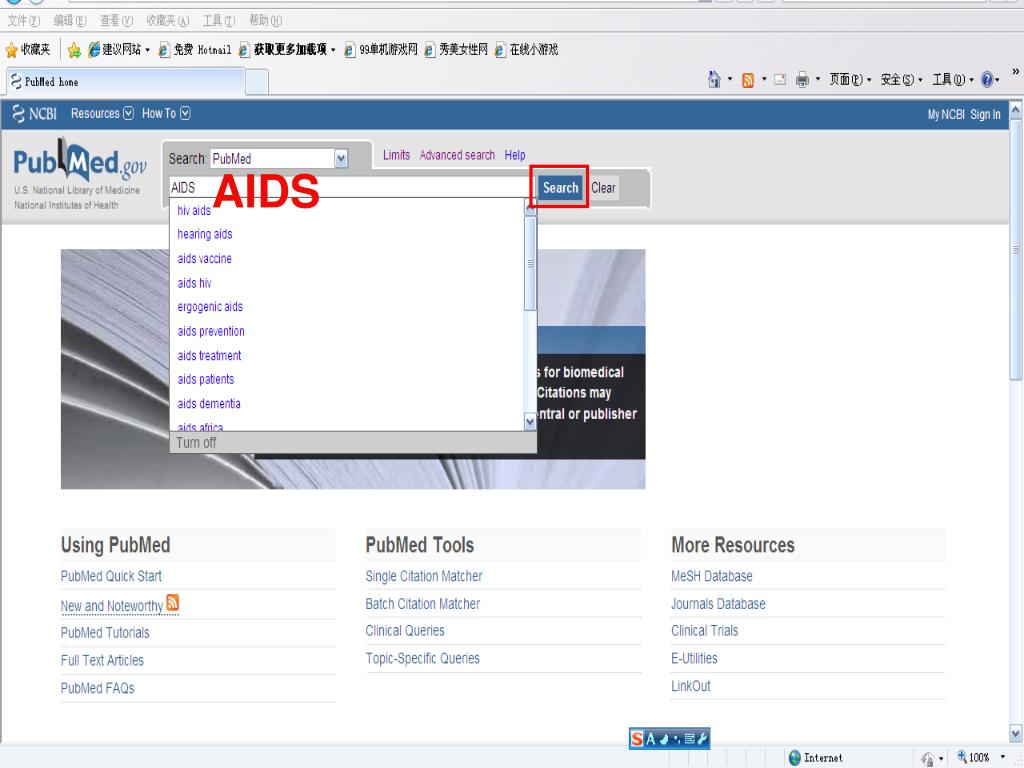Open the blue Help question-mark icon
This screenshot has width=1024, height=768.
pos(987,80)
